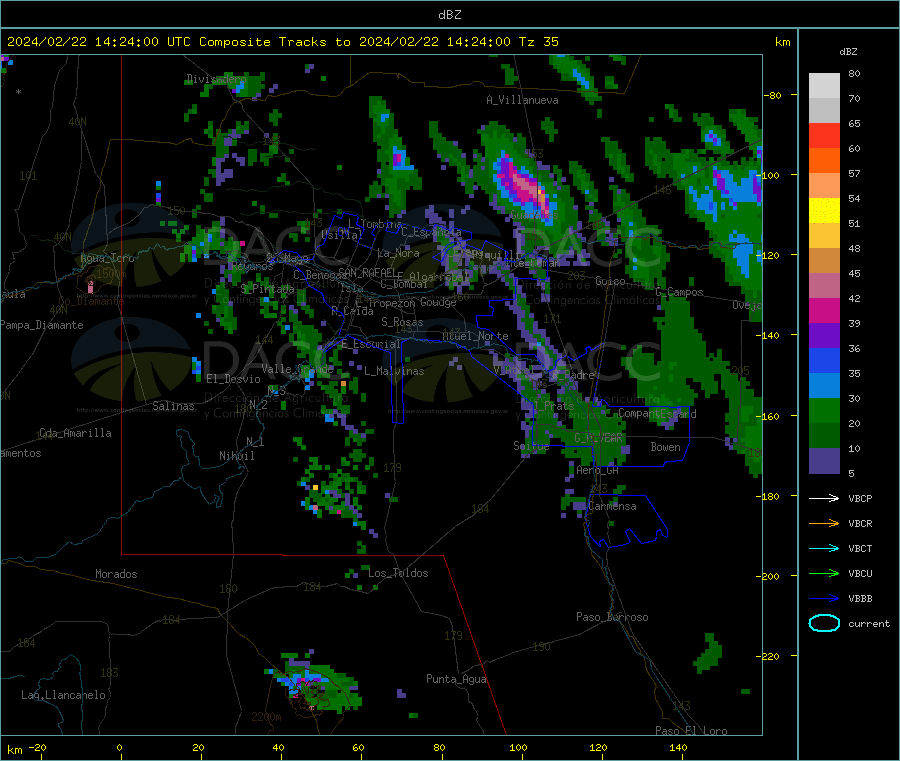The height and width of the screenshot is (761, 900).
Task: Click the white VBCP arrow legend icon
Action: (x=824, y=498)
